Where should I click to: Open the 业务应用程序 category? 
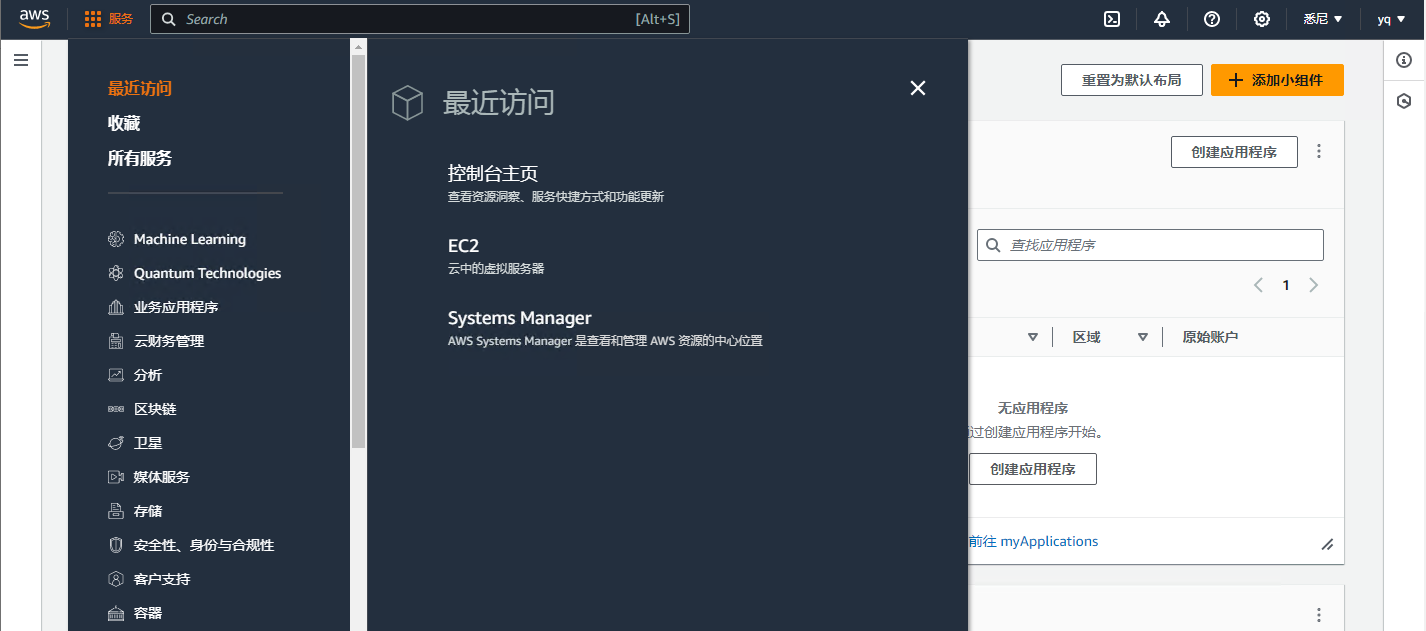pos(176,307)
